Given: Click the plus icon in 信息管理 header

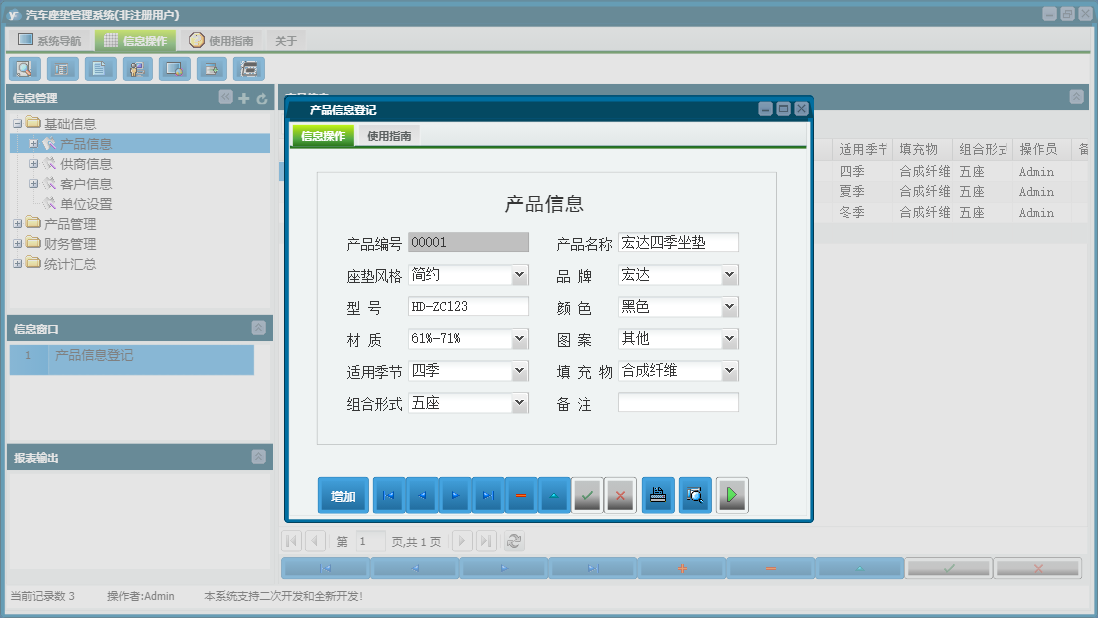Looking at the screenshot, I should [244, 98].
